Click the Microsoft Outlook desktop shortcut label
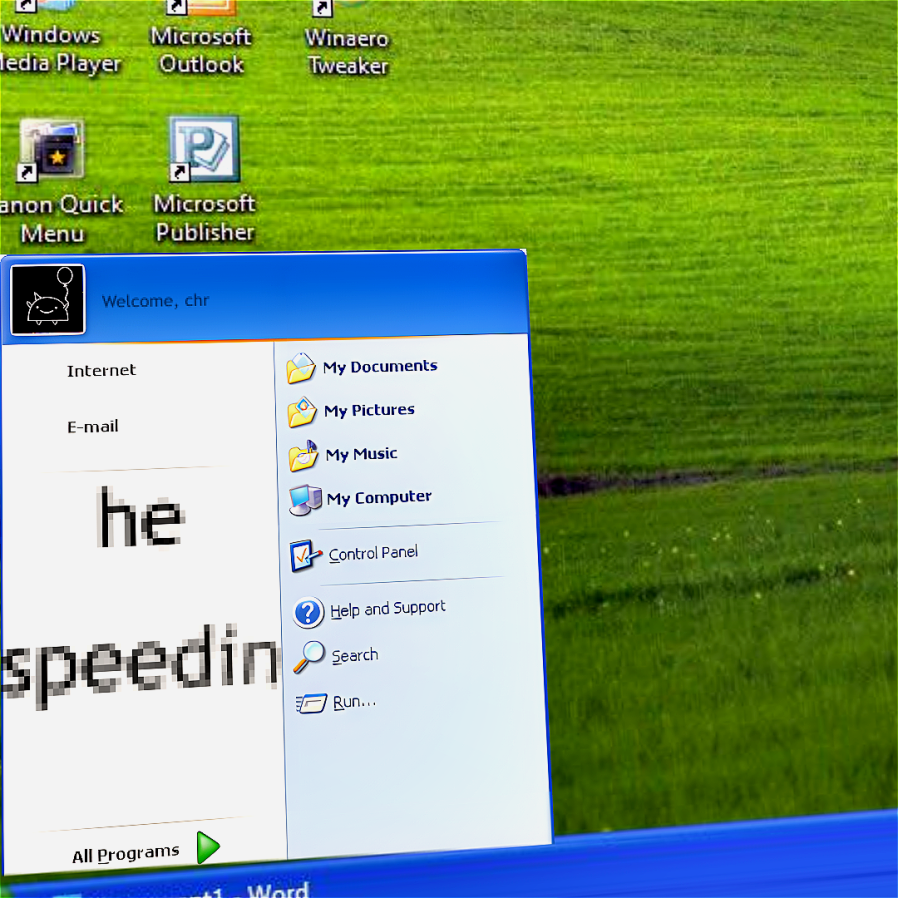 tap(201, 50)
